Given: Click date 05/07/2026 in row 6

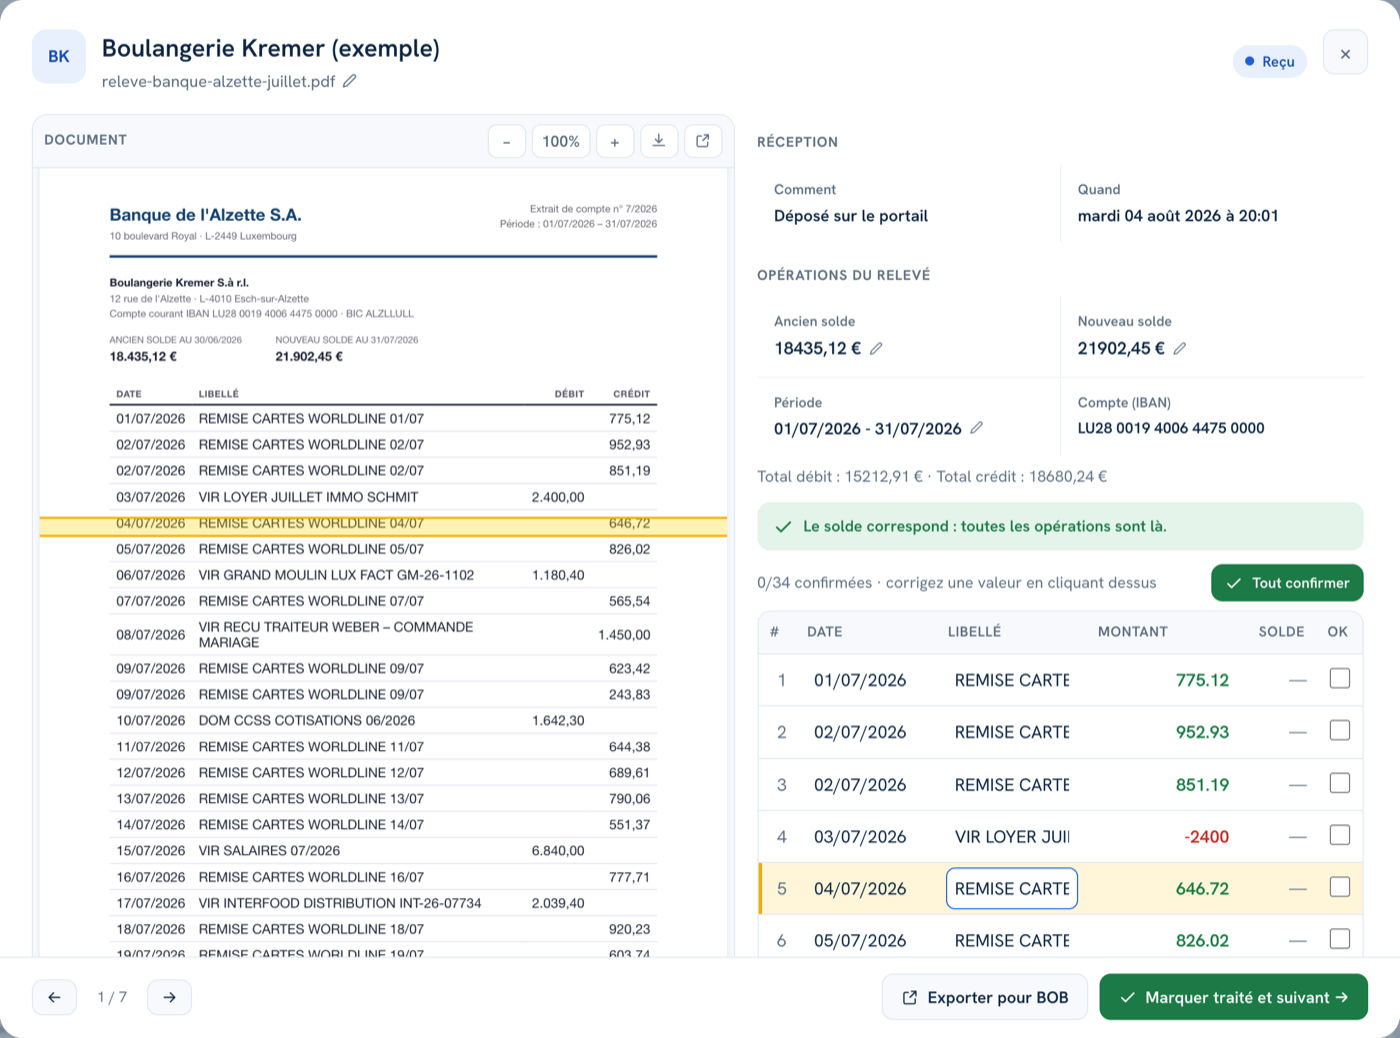Looking at the screenshot, I should [860, 941].
